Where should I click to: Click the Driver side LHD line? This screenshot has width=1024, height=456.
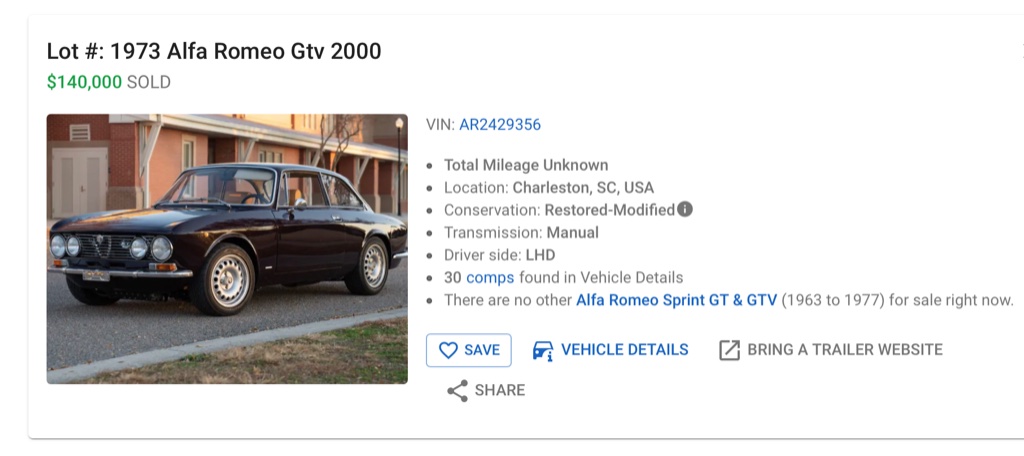coord(499,255)
